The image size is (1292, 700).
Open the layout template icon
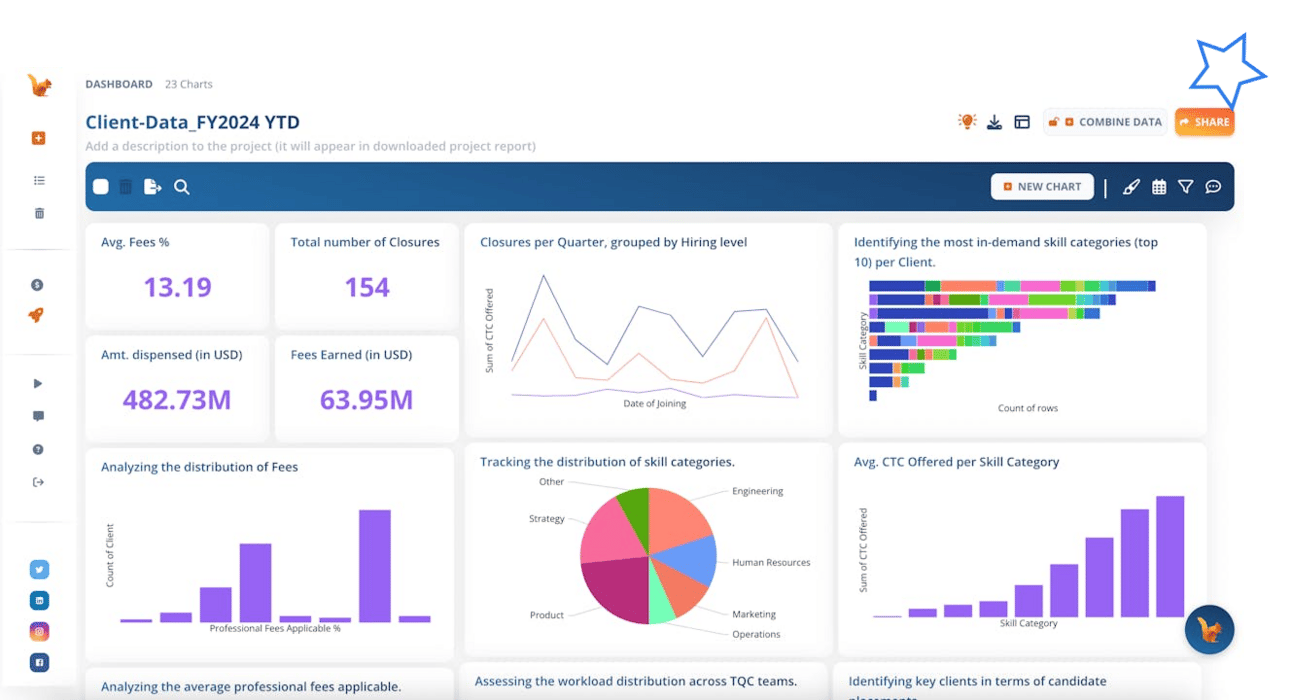[1022, 122]
